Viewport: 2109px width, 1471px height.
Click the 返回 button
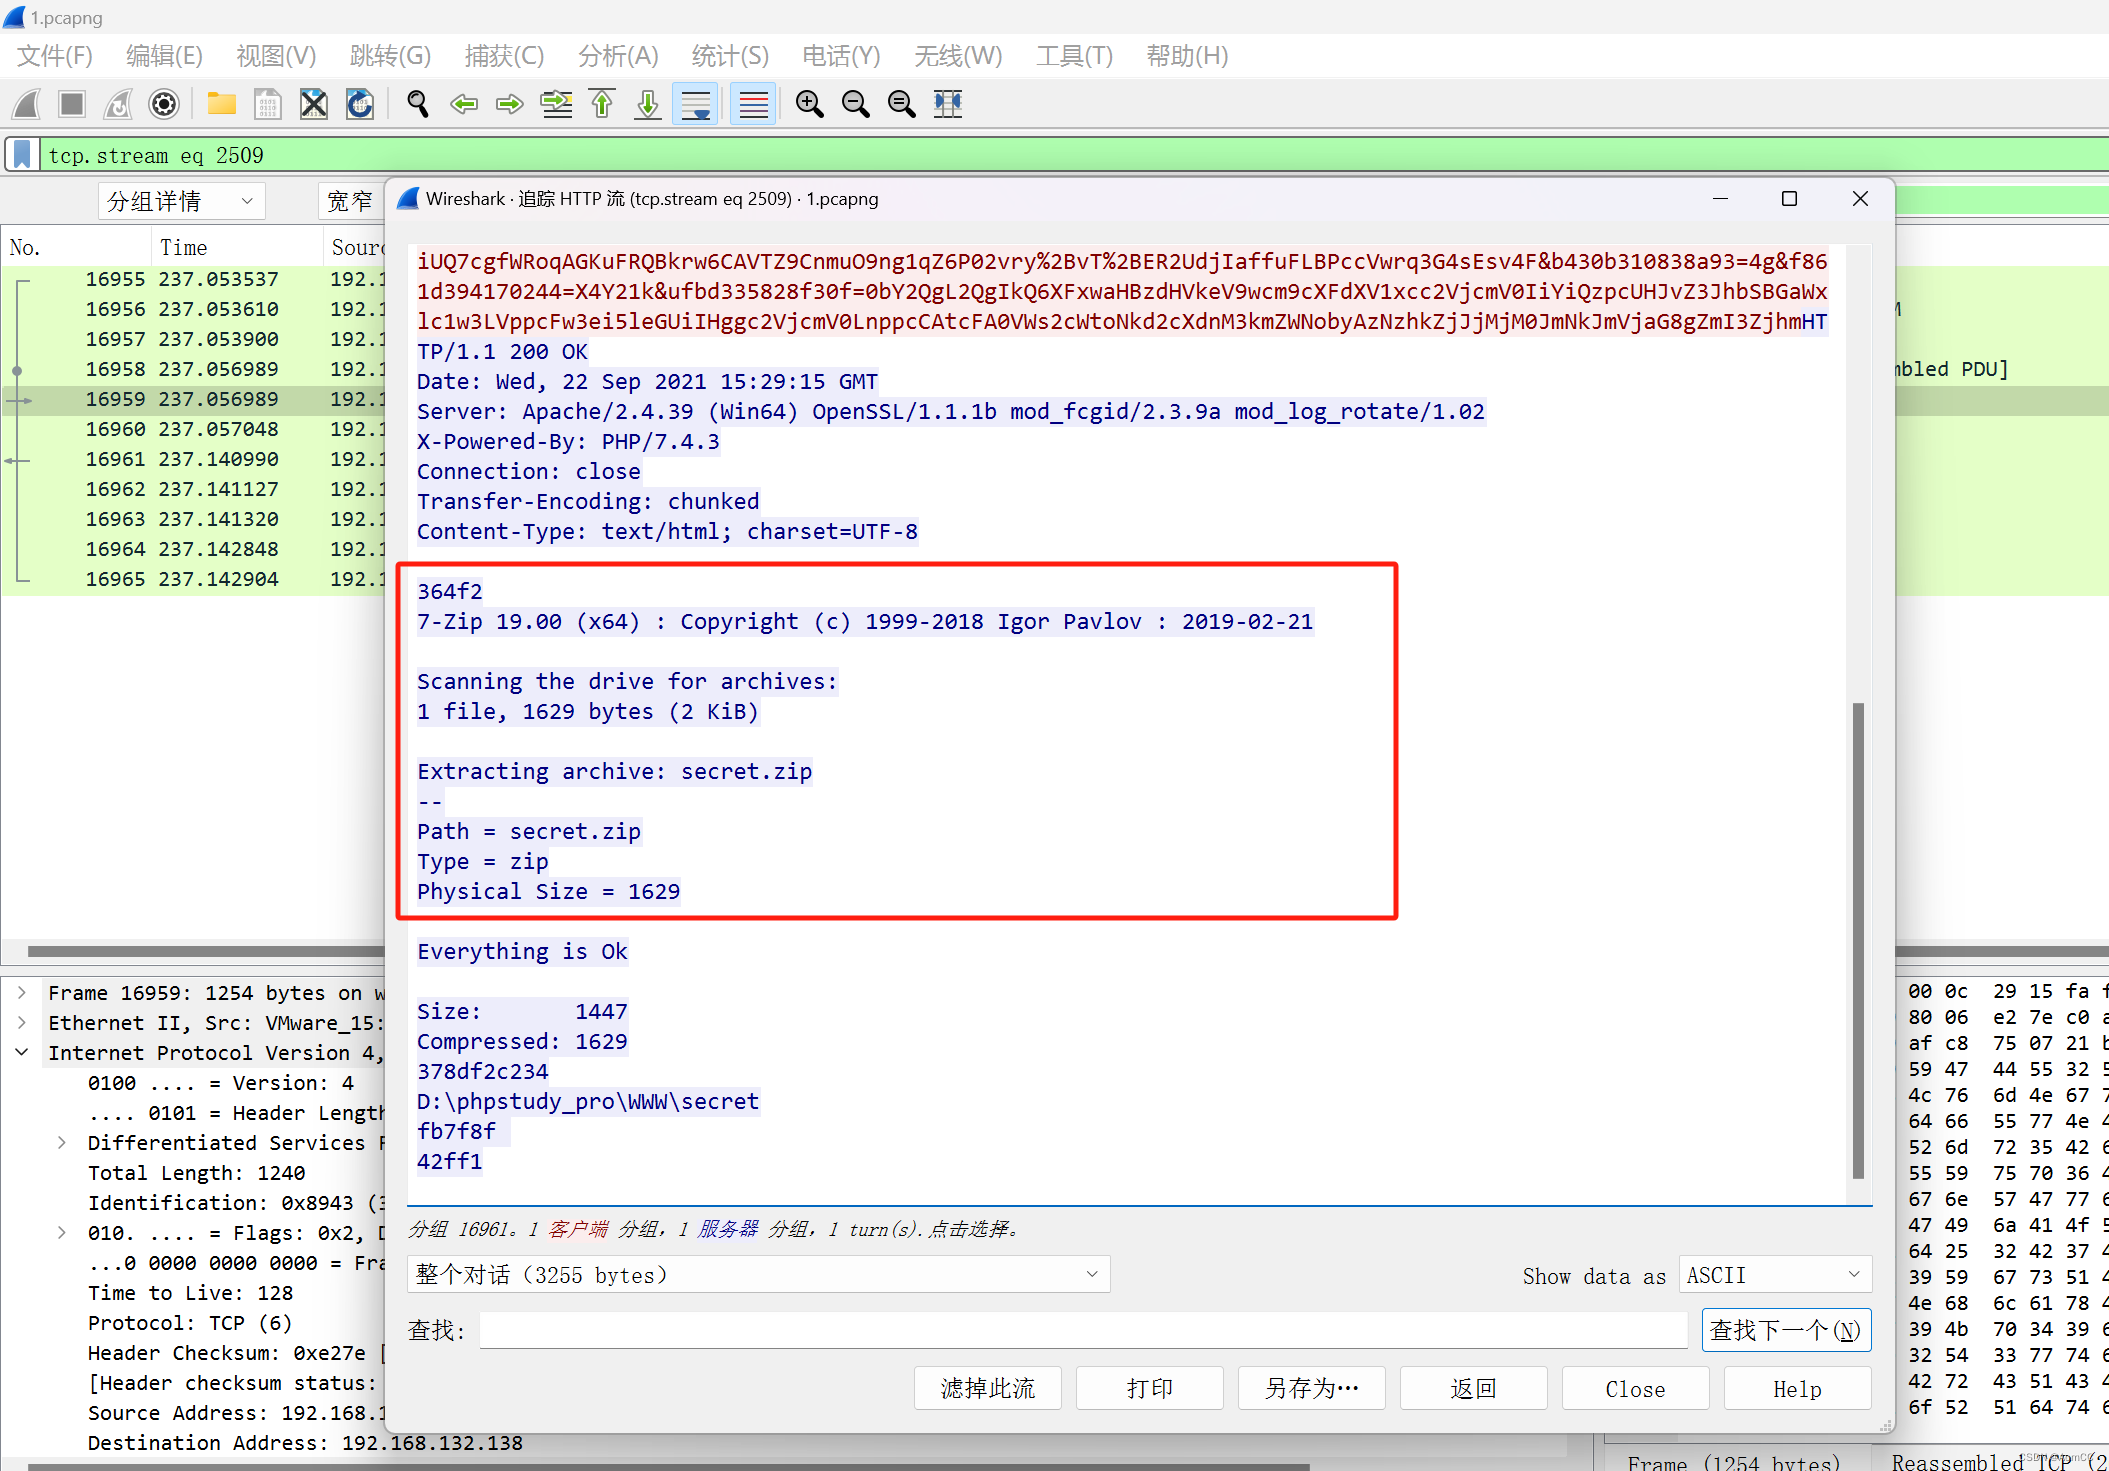(1474, 1388)
